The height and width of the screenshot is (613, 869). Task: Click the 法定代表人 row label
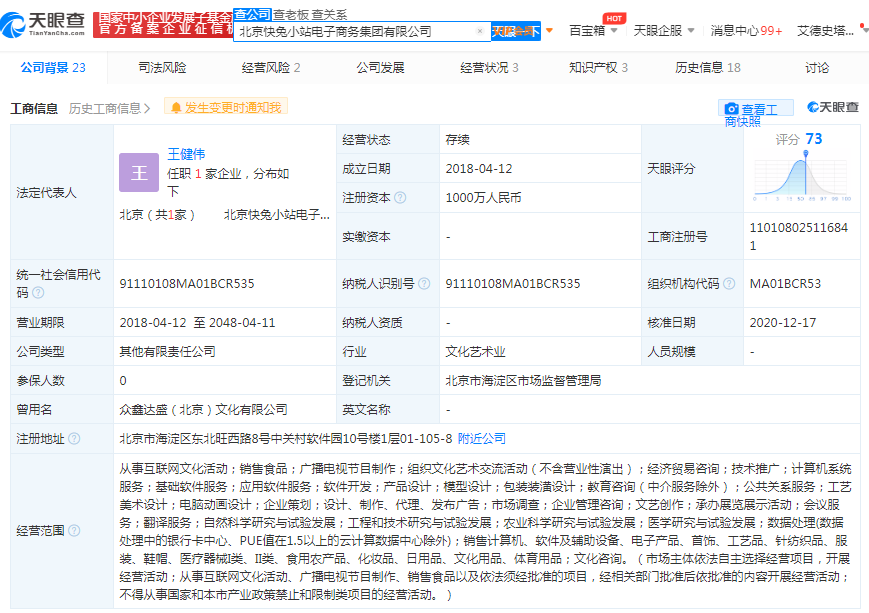tap(47, 192)
